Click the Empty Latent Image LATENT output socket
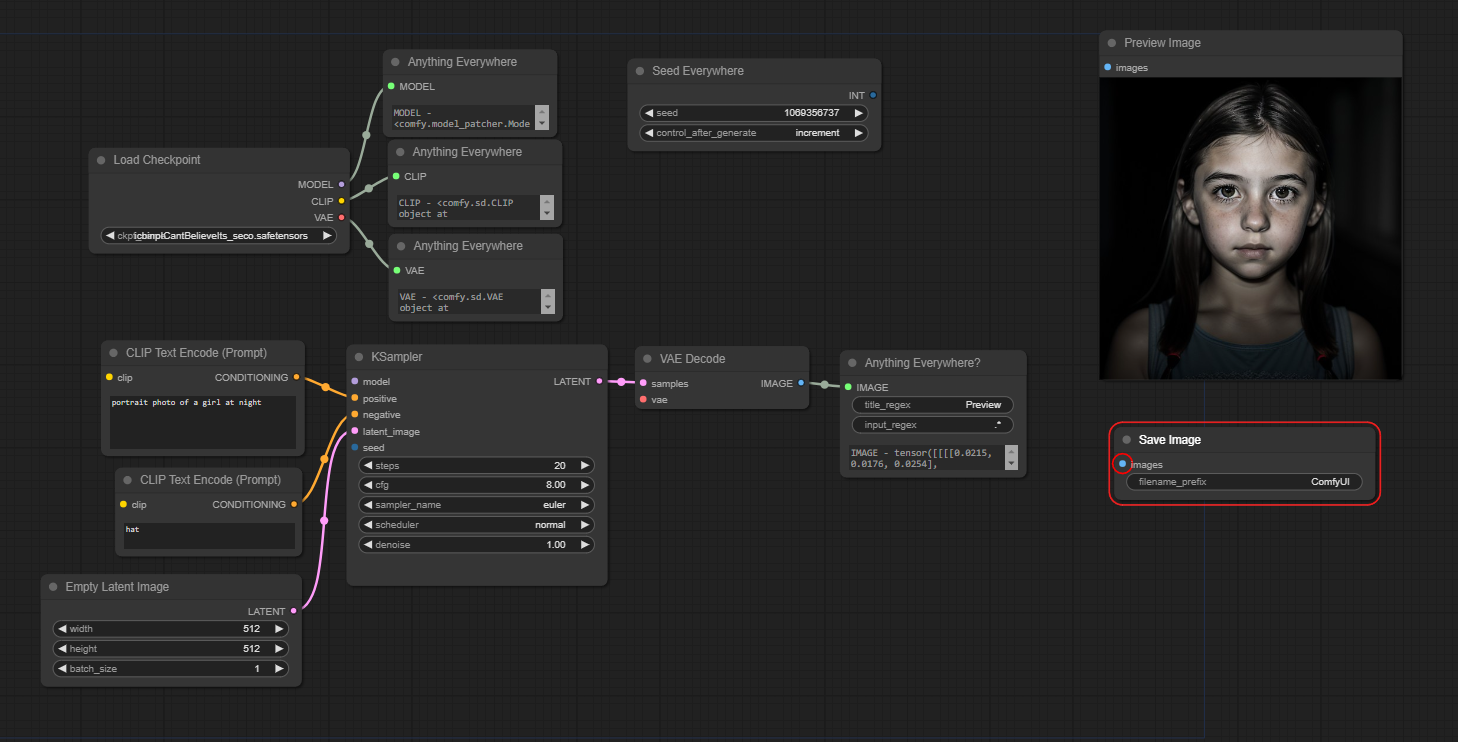Screen dimensions: 1458x742 click(x=293, y=611)
